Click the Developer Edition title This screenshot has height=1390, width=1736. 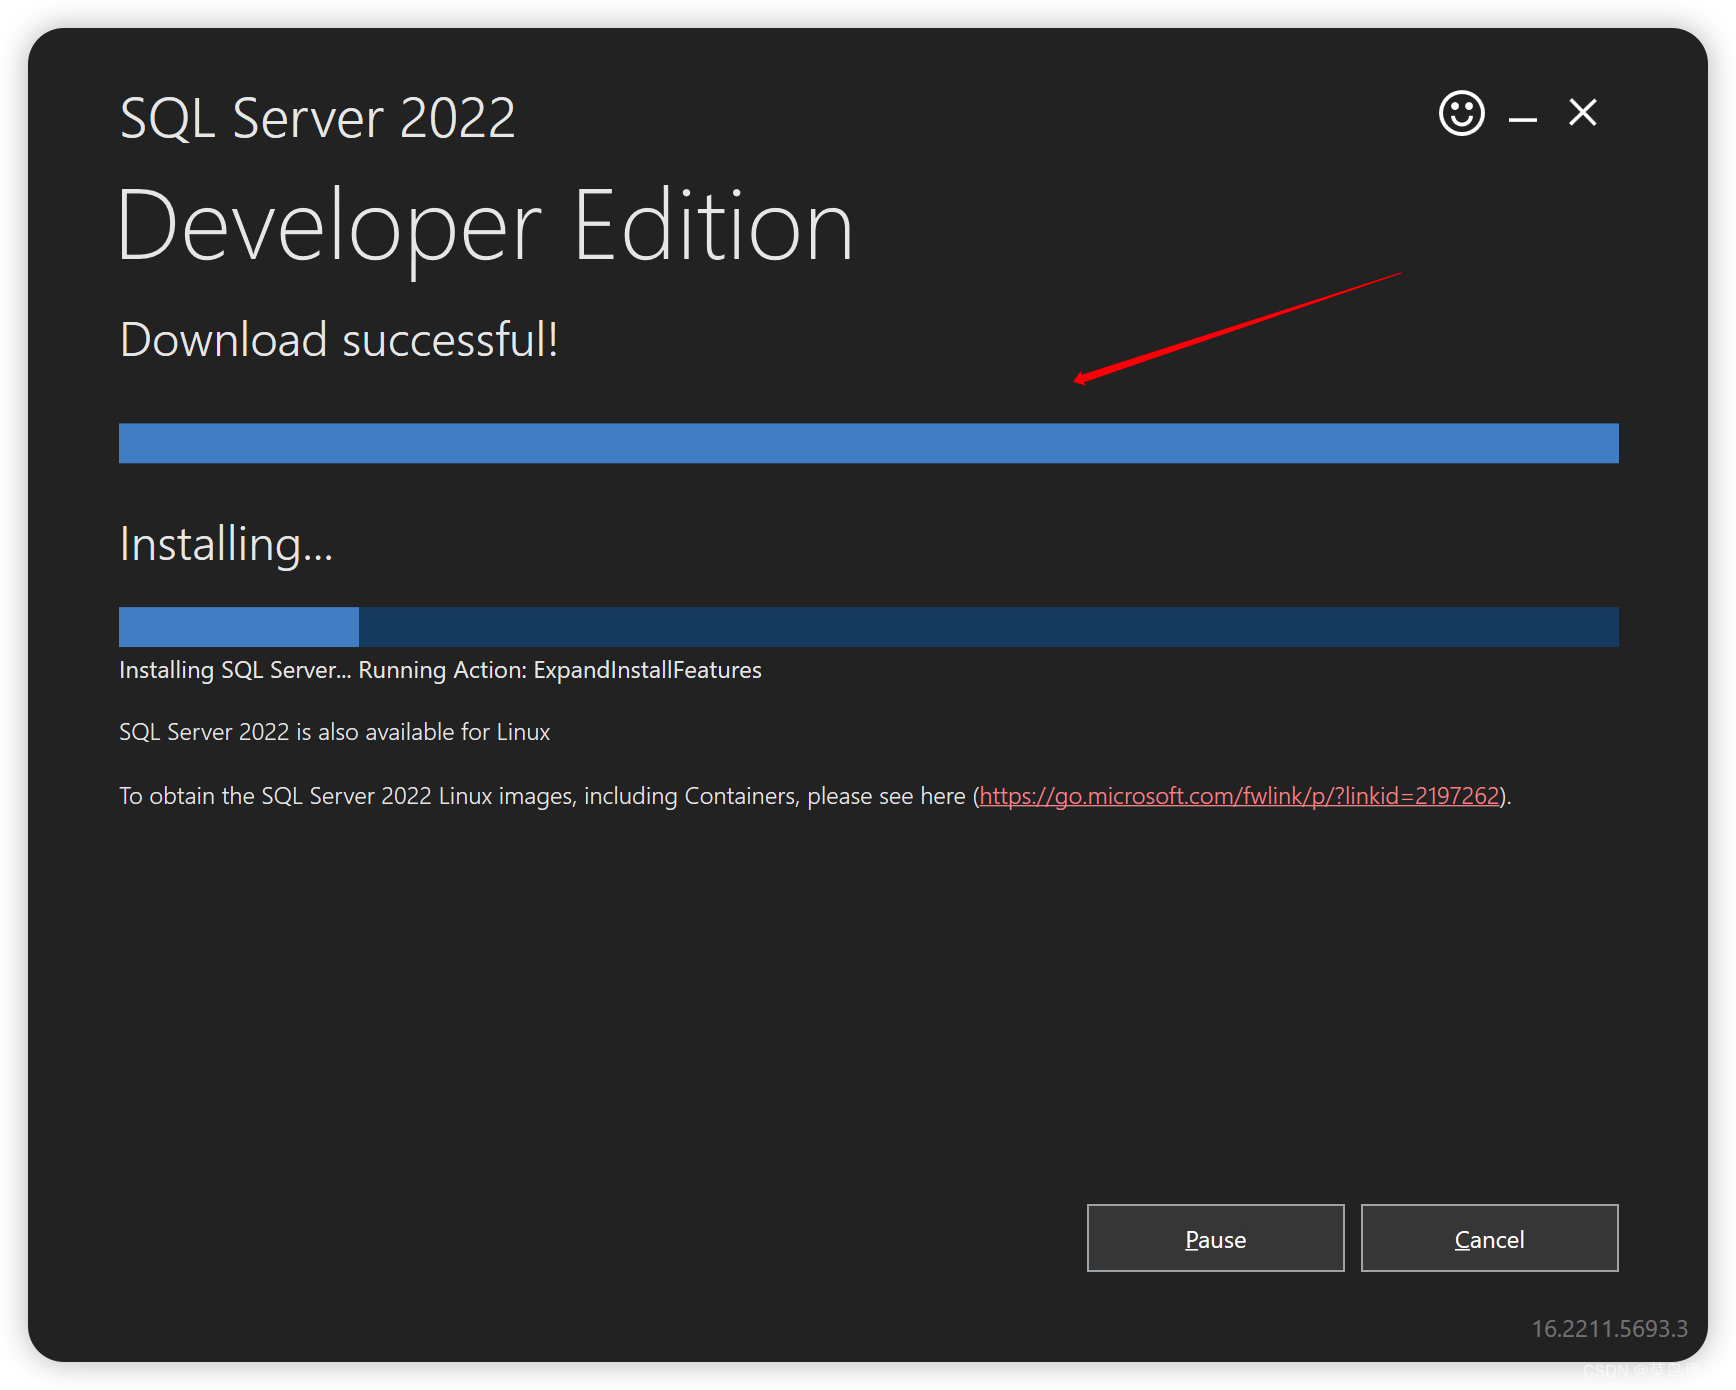click(x=486, y=226)
